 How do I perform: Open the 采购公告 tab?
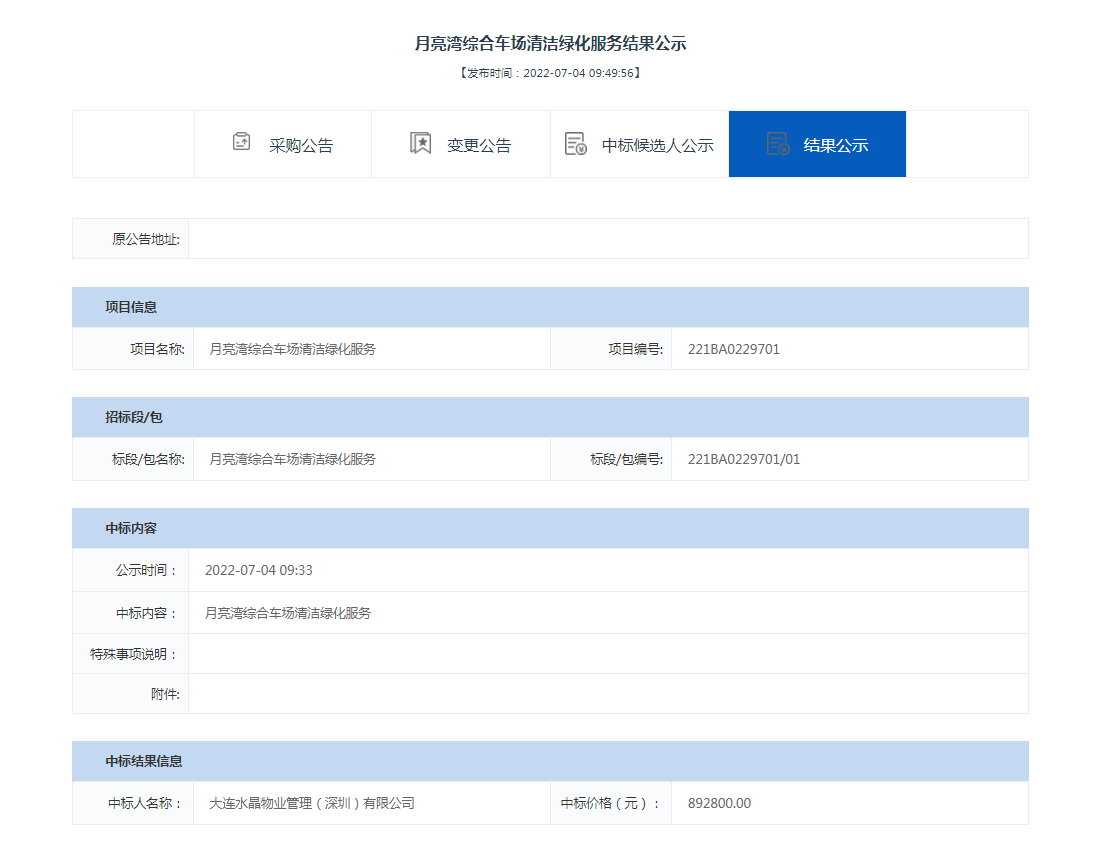click(283, 144)
